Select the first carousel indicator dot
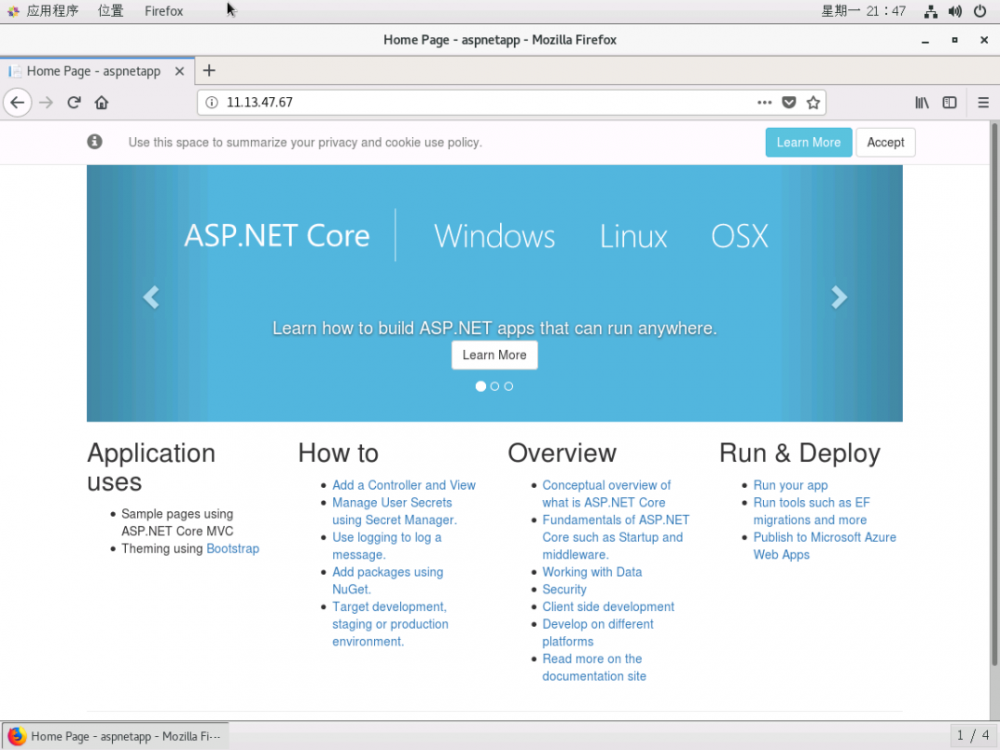The width and height of the screenshot is (1000, 750). 481,386
